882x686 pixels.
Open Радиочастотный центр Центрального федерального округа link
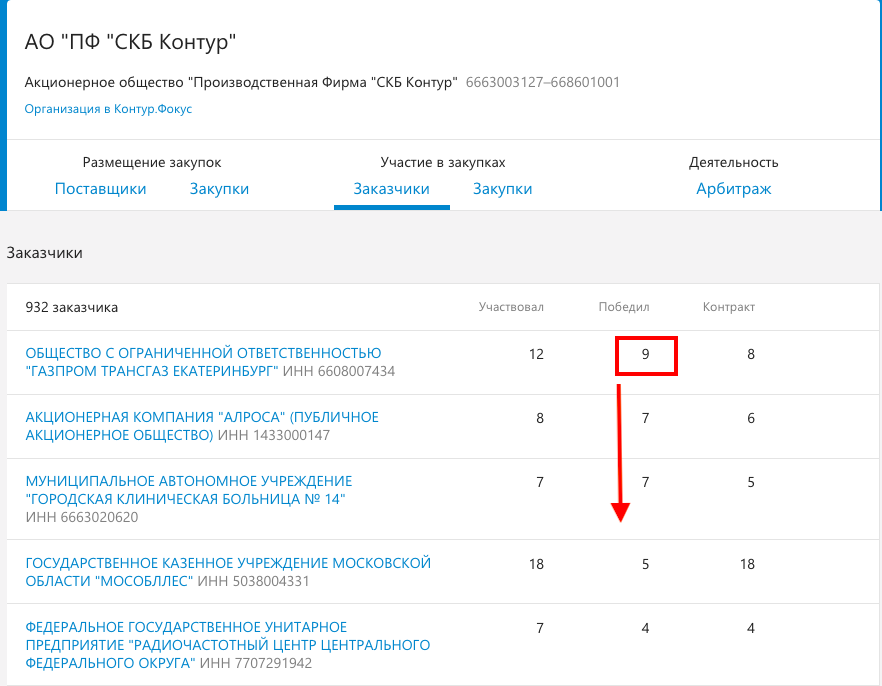pos(228,645)
